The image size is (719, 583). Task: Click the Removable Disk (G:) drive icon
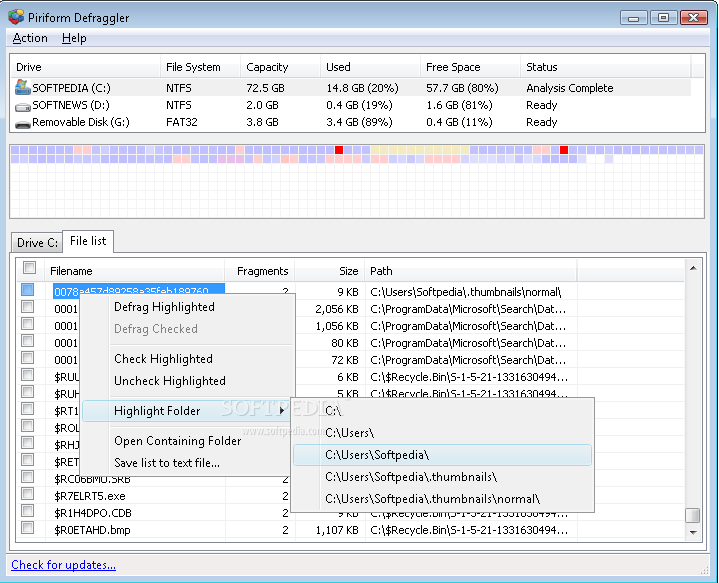[22, 124]
